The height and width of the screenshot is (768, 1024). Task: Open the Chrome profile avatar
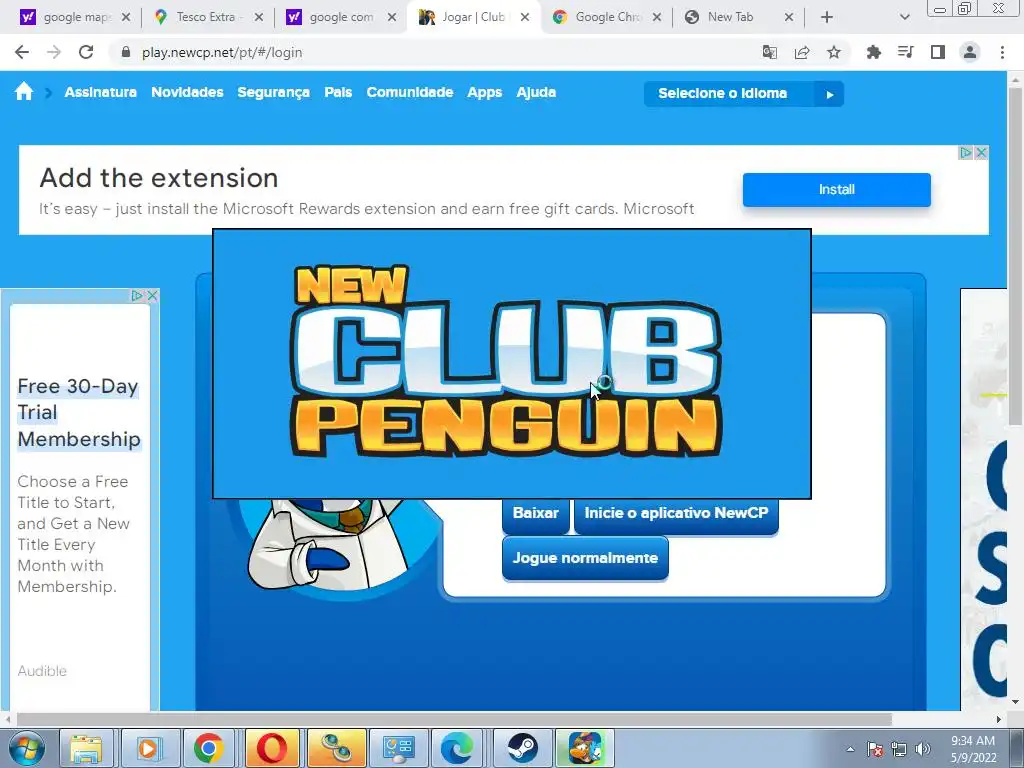(970, 52)
